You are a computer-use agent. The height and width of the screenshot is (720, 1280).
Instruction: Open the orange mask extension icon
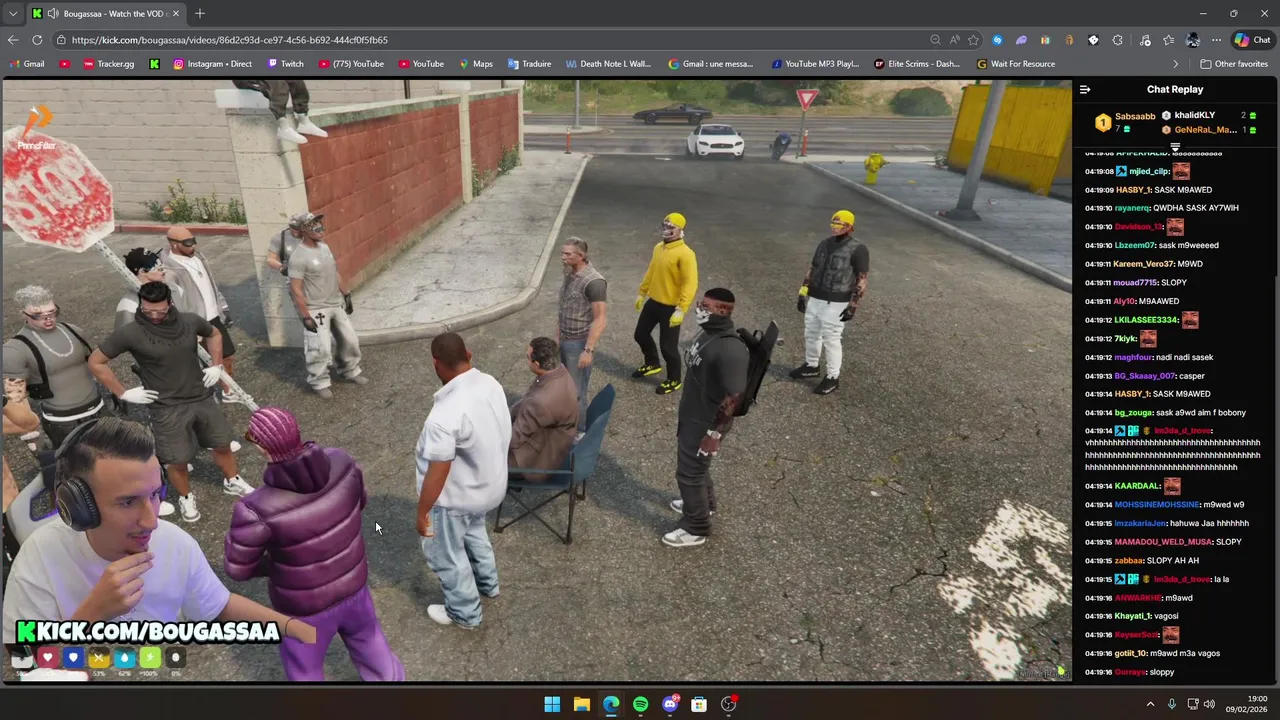tap(1069, 40)
